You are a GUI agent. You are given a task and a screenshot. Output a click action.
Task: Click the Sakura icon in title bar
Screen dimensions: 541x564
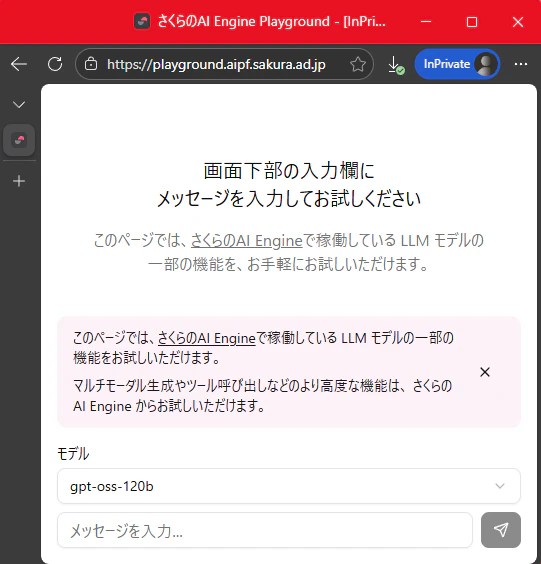click(x=142, y=21)
